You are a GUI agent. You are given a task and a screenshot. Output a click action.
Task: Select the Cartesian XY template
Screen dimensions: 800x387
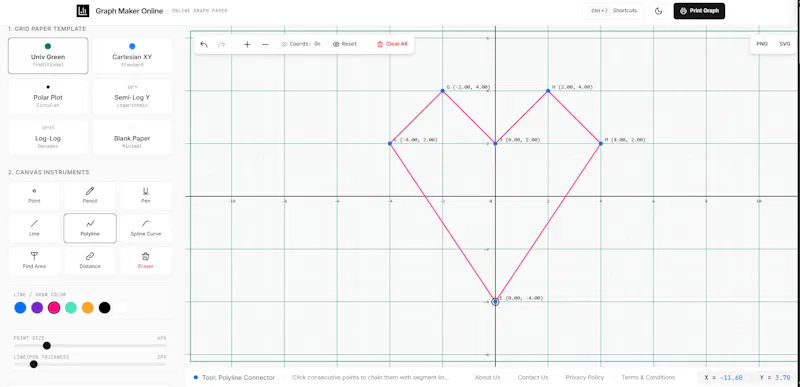coord(132,56)
